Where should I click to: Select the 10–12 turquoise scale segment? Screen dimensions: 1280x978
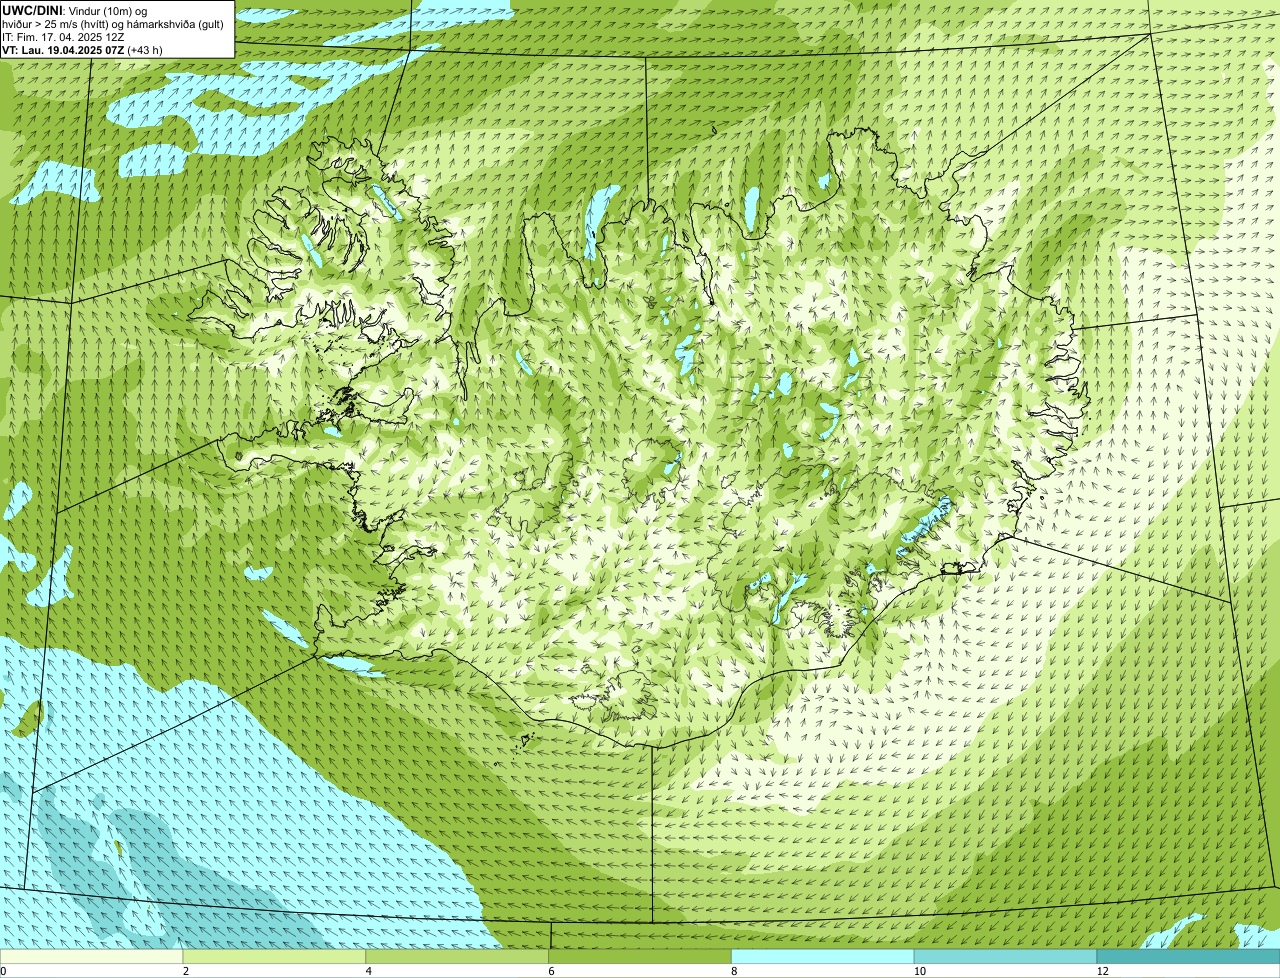point(1005,957)
